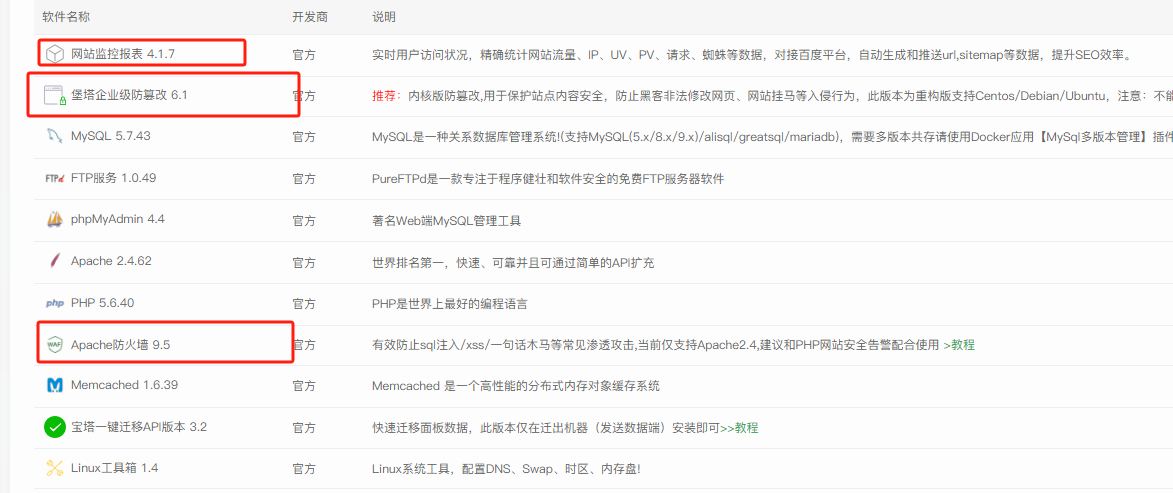This screenshot has width=1173, height=493.
Task: Click the green check 宝塔一键迁移 icon
Action: tap(54, 427)
